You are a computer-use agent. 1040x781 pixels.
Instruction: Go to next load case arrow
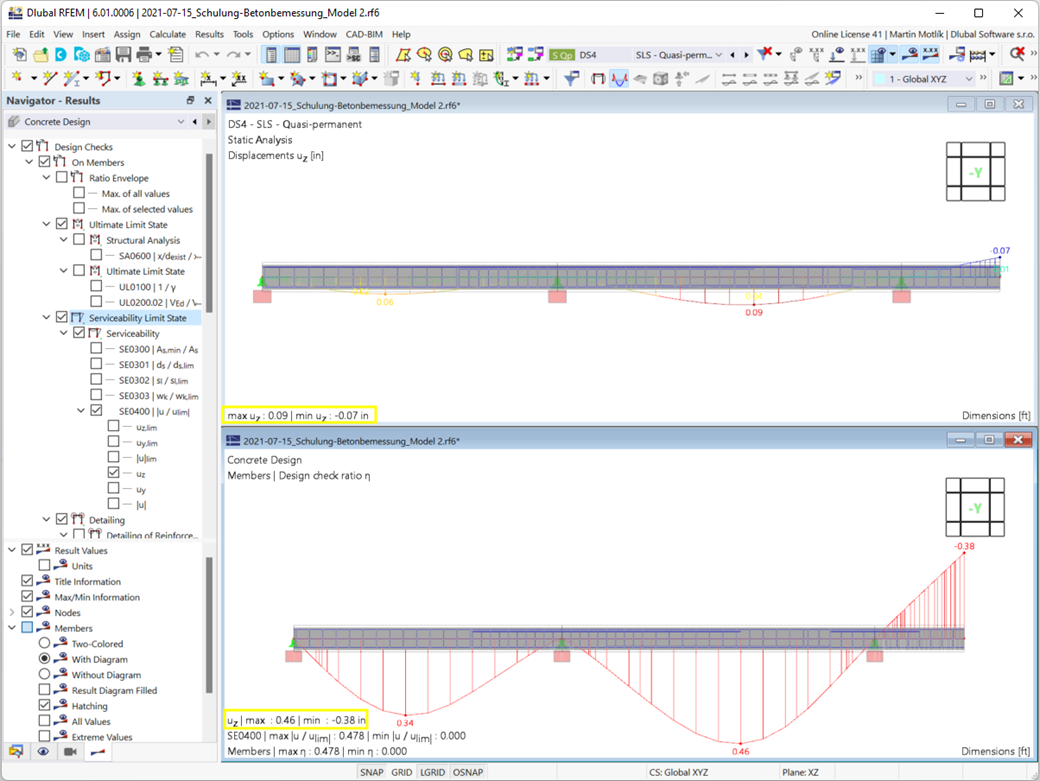pos(745,55)
